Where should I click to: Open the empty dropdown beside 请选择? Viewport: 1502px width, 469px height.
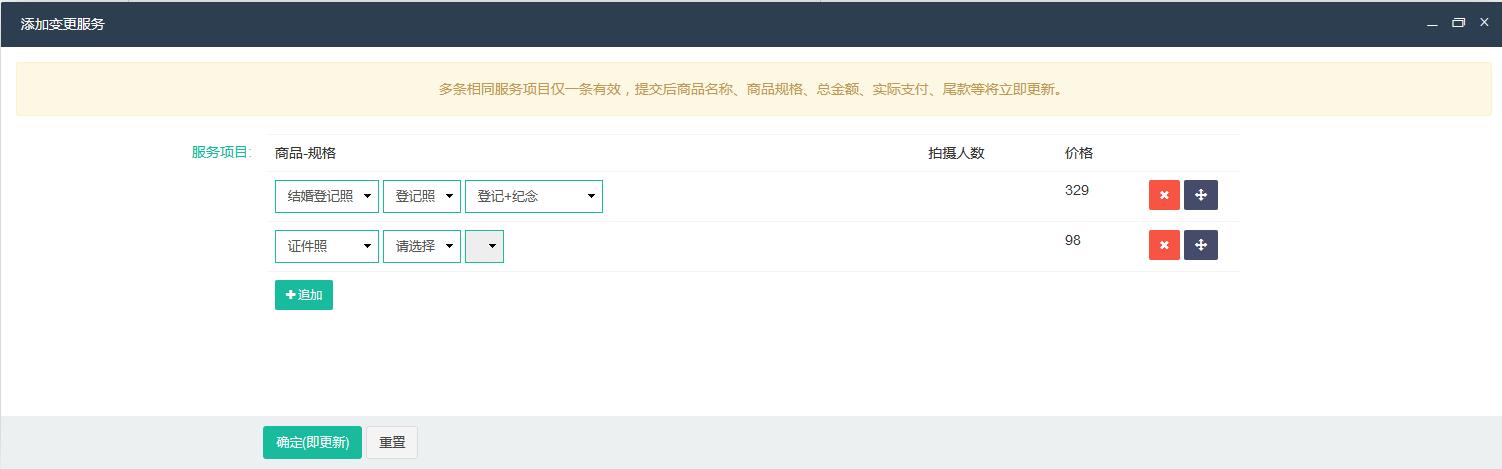click(484, 246)
